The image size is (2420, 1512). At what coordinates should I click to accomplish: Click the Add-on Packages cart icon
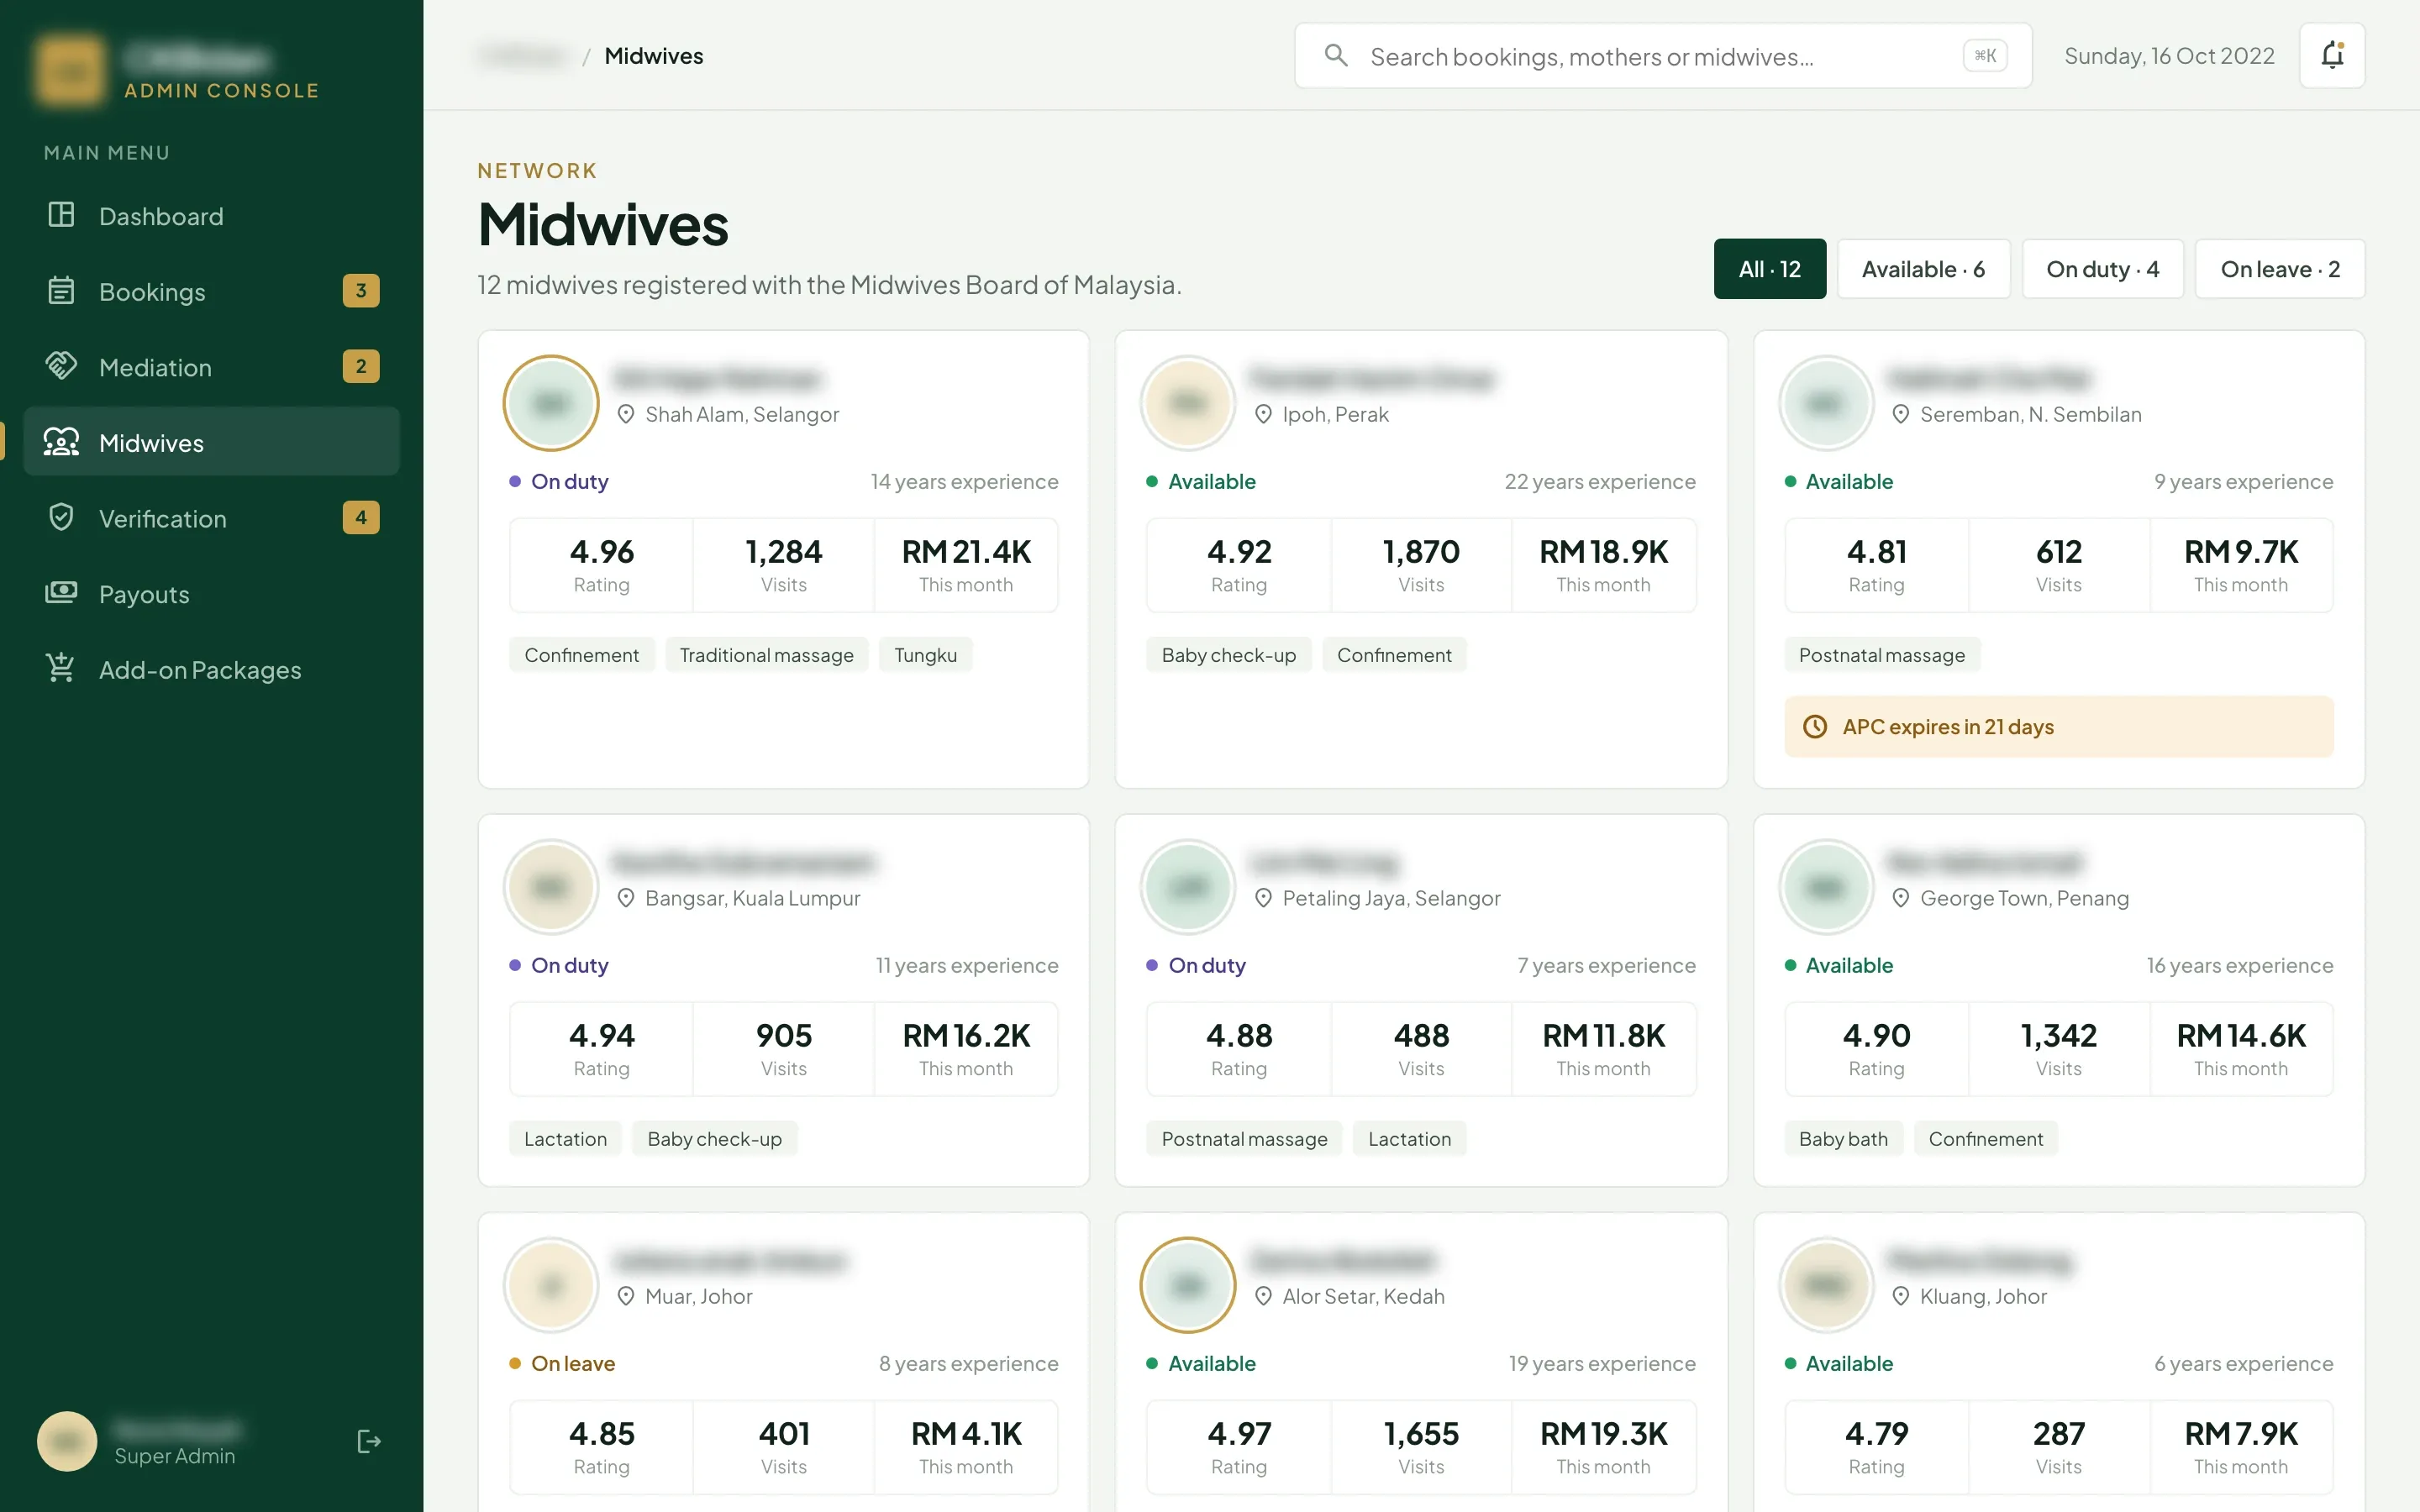pos(61,668)
